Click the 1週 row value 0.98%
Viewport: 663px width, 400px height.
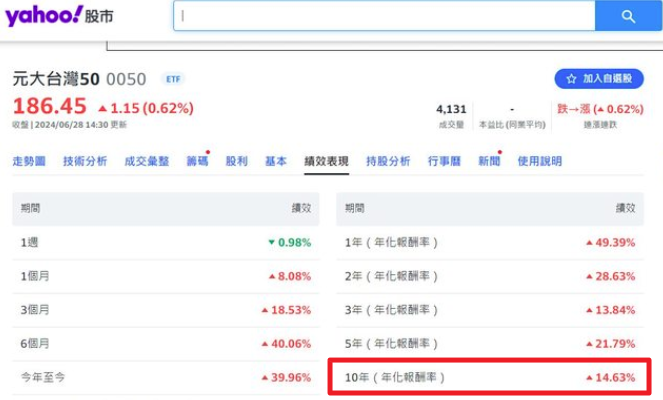[x=290, y=243]
